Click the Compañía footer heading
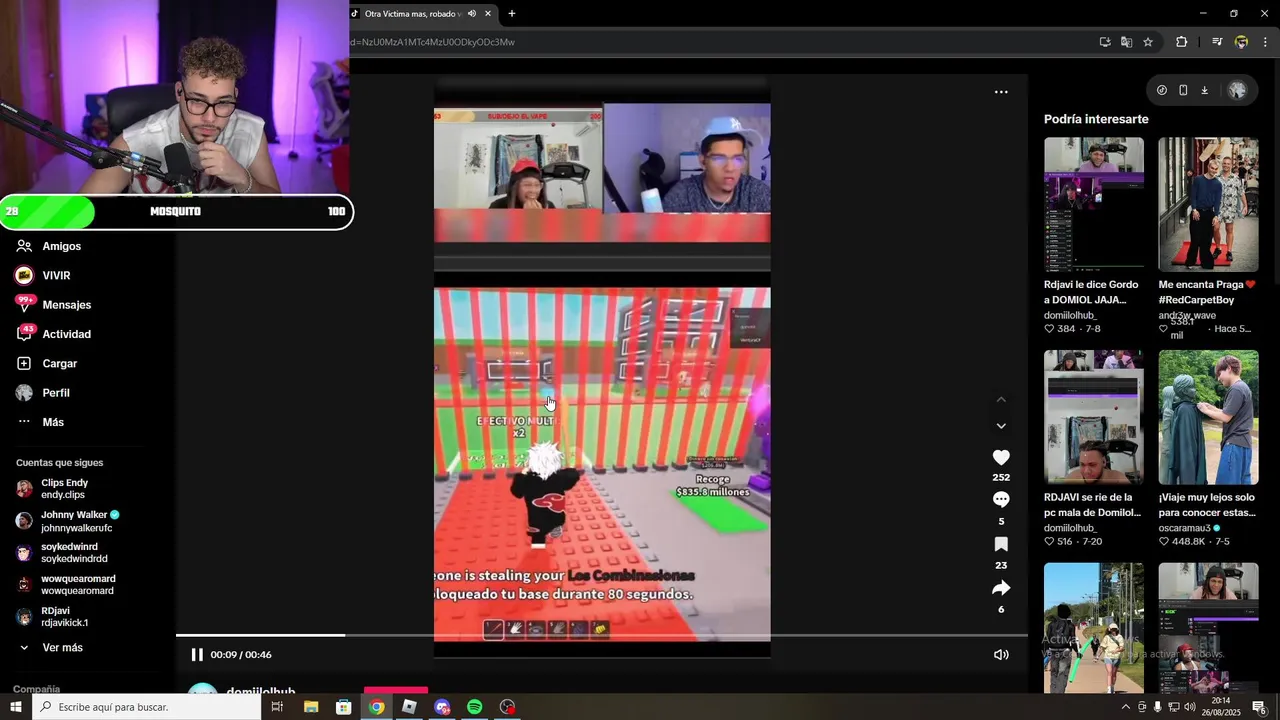The height and width of the screenshot is (720, 1280). click(36, 689)
